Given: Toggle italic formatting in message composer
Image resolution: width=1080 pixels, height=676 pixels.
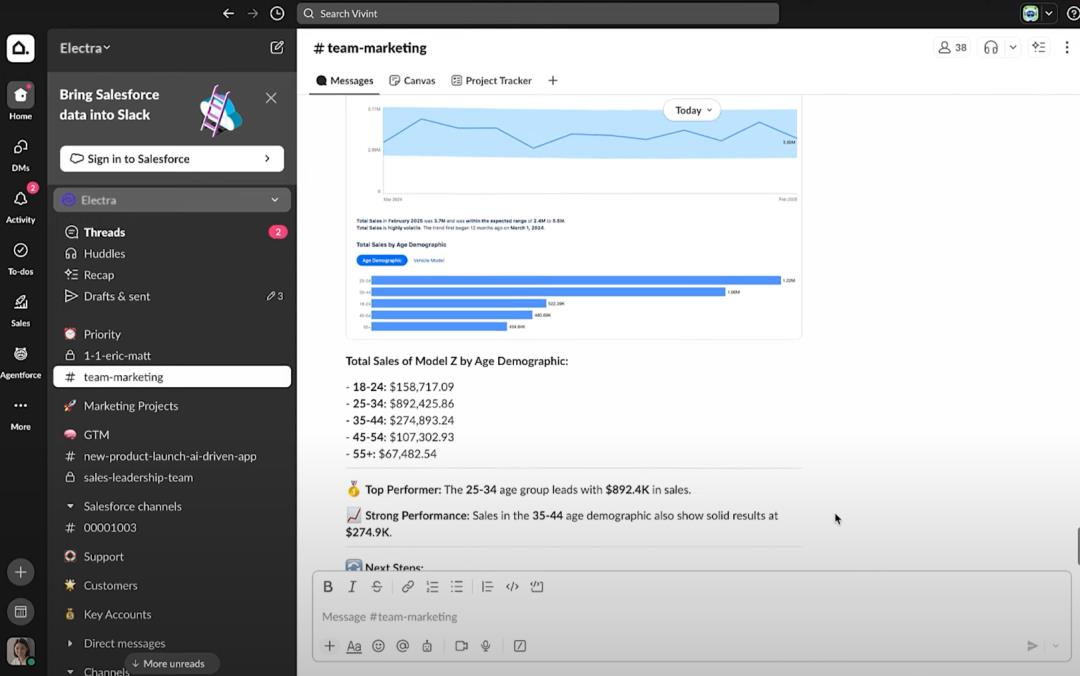Looking at the screenshot, I should click(x=352, y=587).
